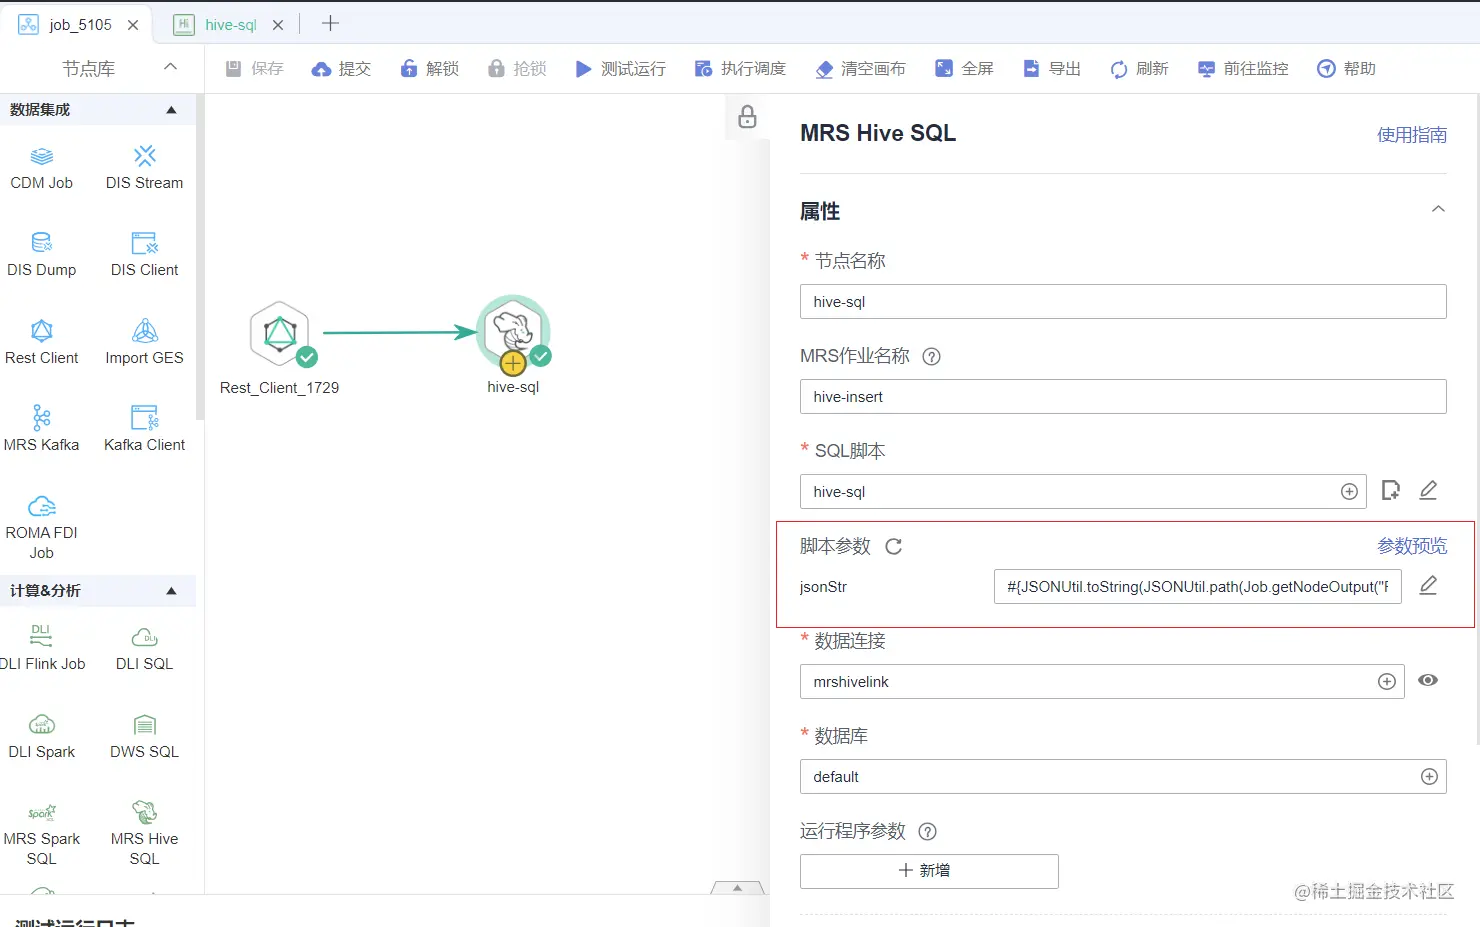Image resolution: width=1480 pixels, height=927 pixels.
Task: Click the 解锁 unlock toolbar button
Action: point(429,68)
